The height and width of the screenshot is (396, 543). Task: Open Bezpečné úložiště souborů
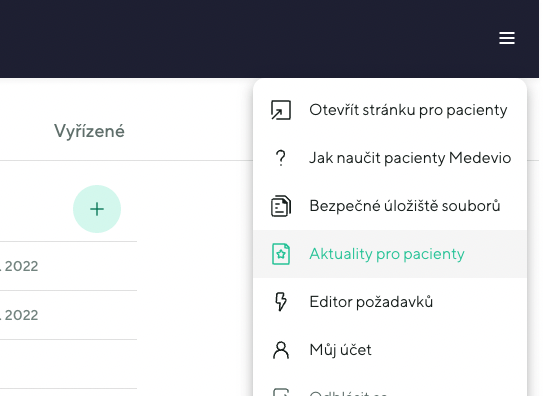[390, 206]
